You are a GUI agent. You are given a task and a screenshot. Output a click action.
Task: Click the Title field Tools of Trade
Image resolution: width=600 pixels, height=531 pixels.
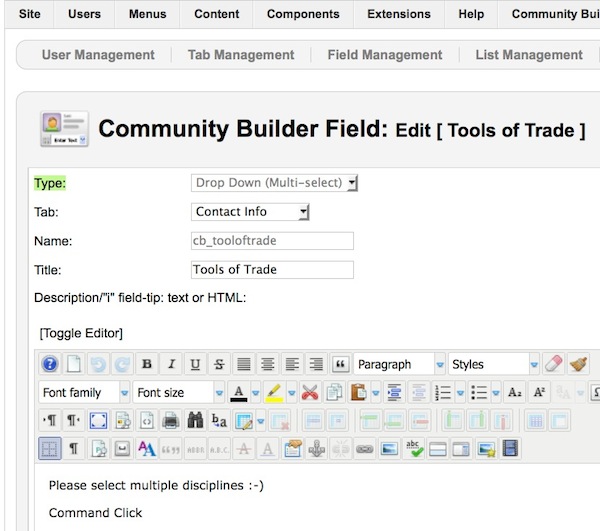(x=272, y=270)
